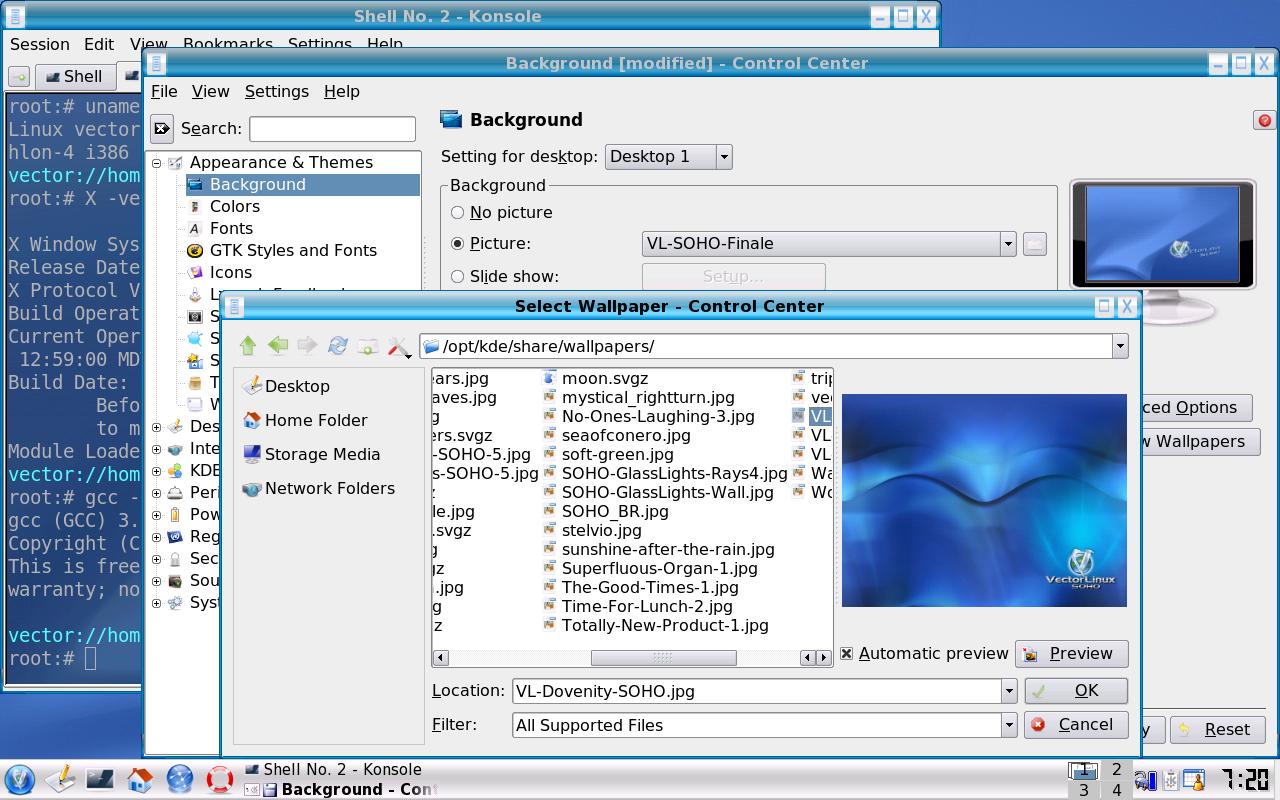Switch to the Shell tab in Konsole
The image size is (1280, 800).
coord(74,76)
